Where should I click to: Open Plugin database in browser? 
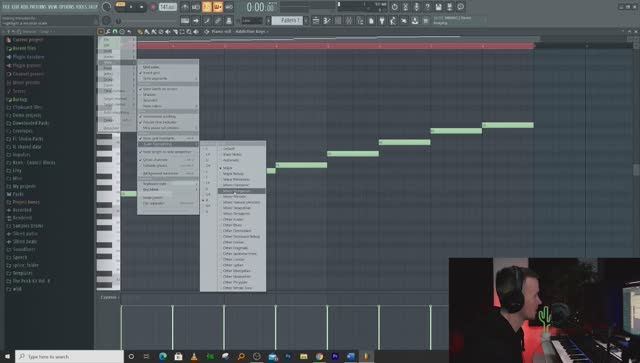point(28,57)
